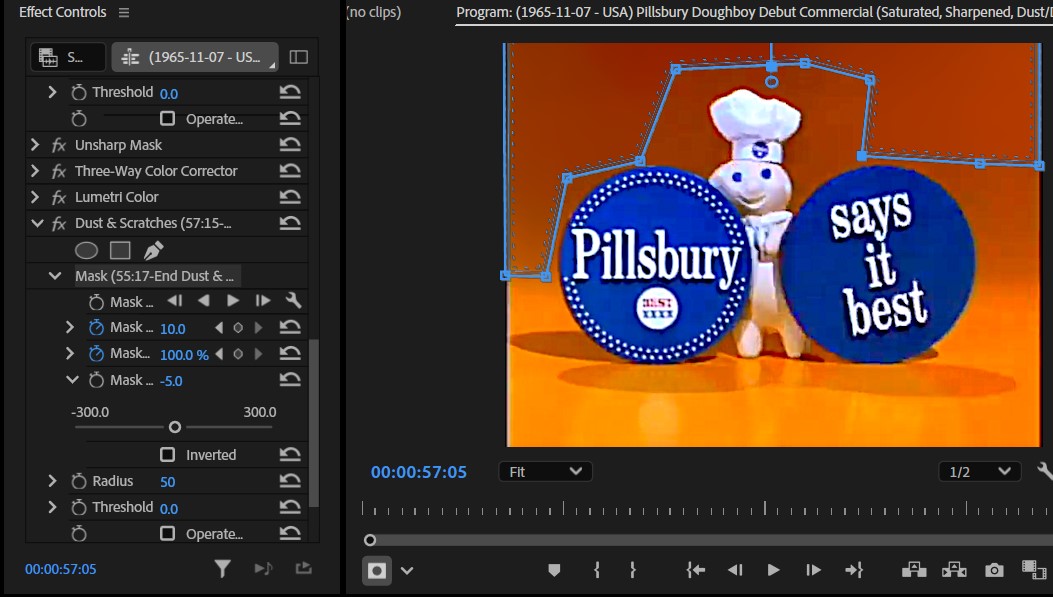Viewport: 1053px width, 597px height.
Task: Click the Extract button
Action: 954,569
